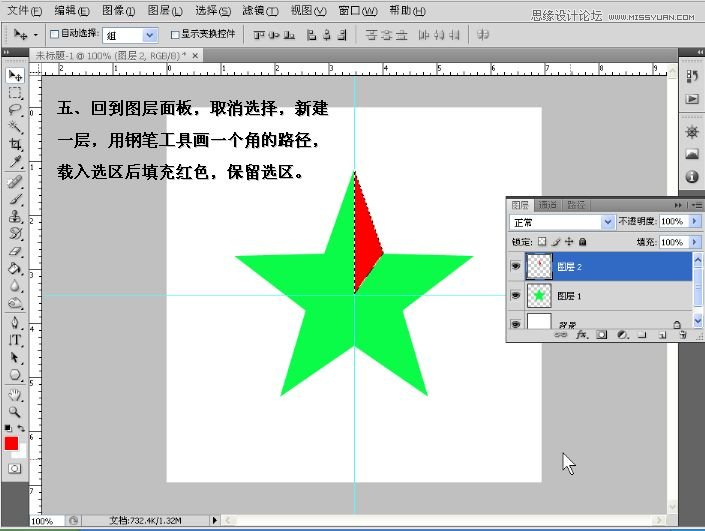Screen dimensions: 705x531
Task: Click the white background color swatch
Action: pos(21,452)
